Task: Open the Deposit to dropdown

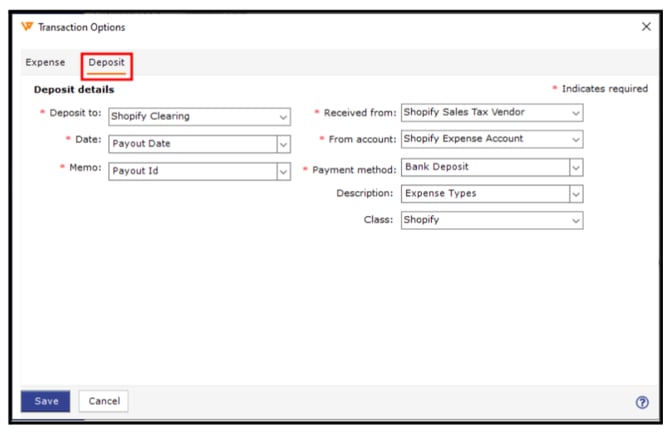Action: [x=200, y=117]
